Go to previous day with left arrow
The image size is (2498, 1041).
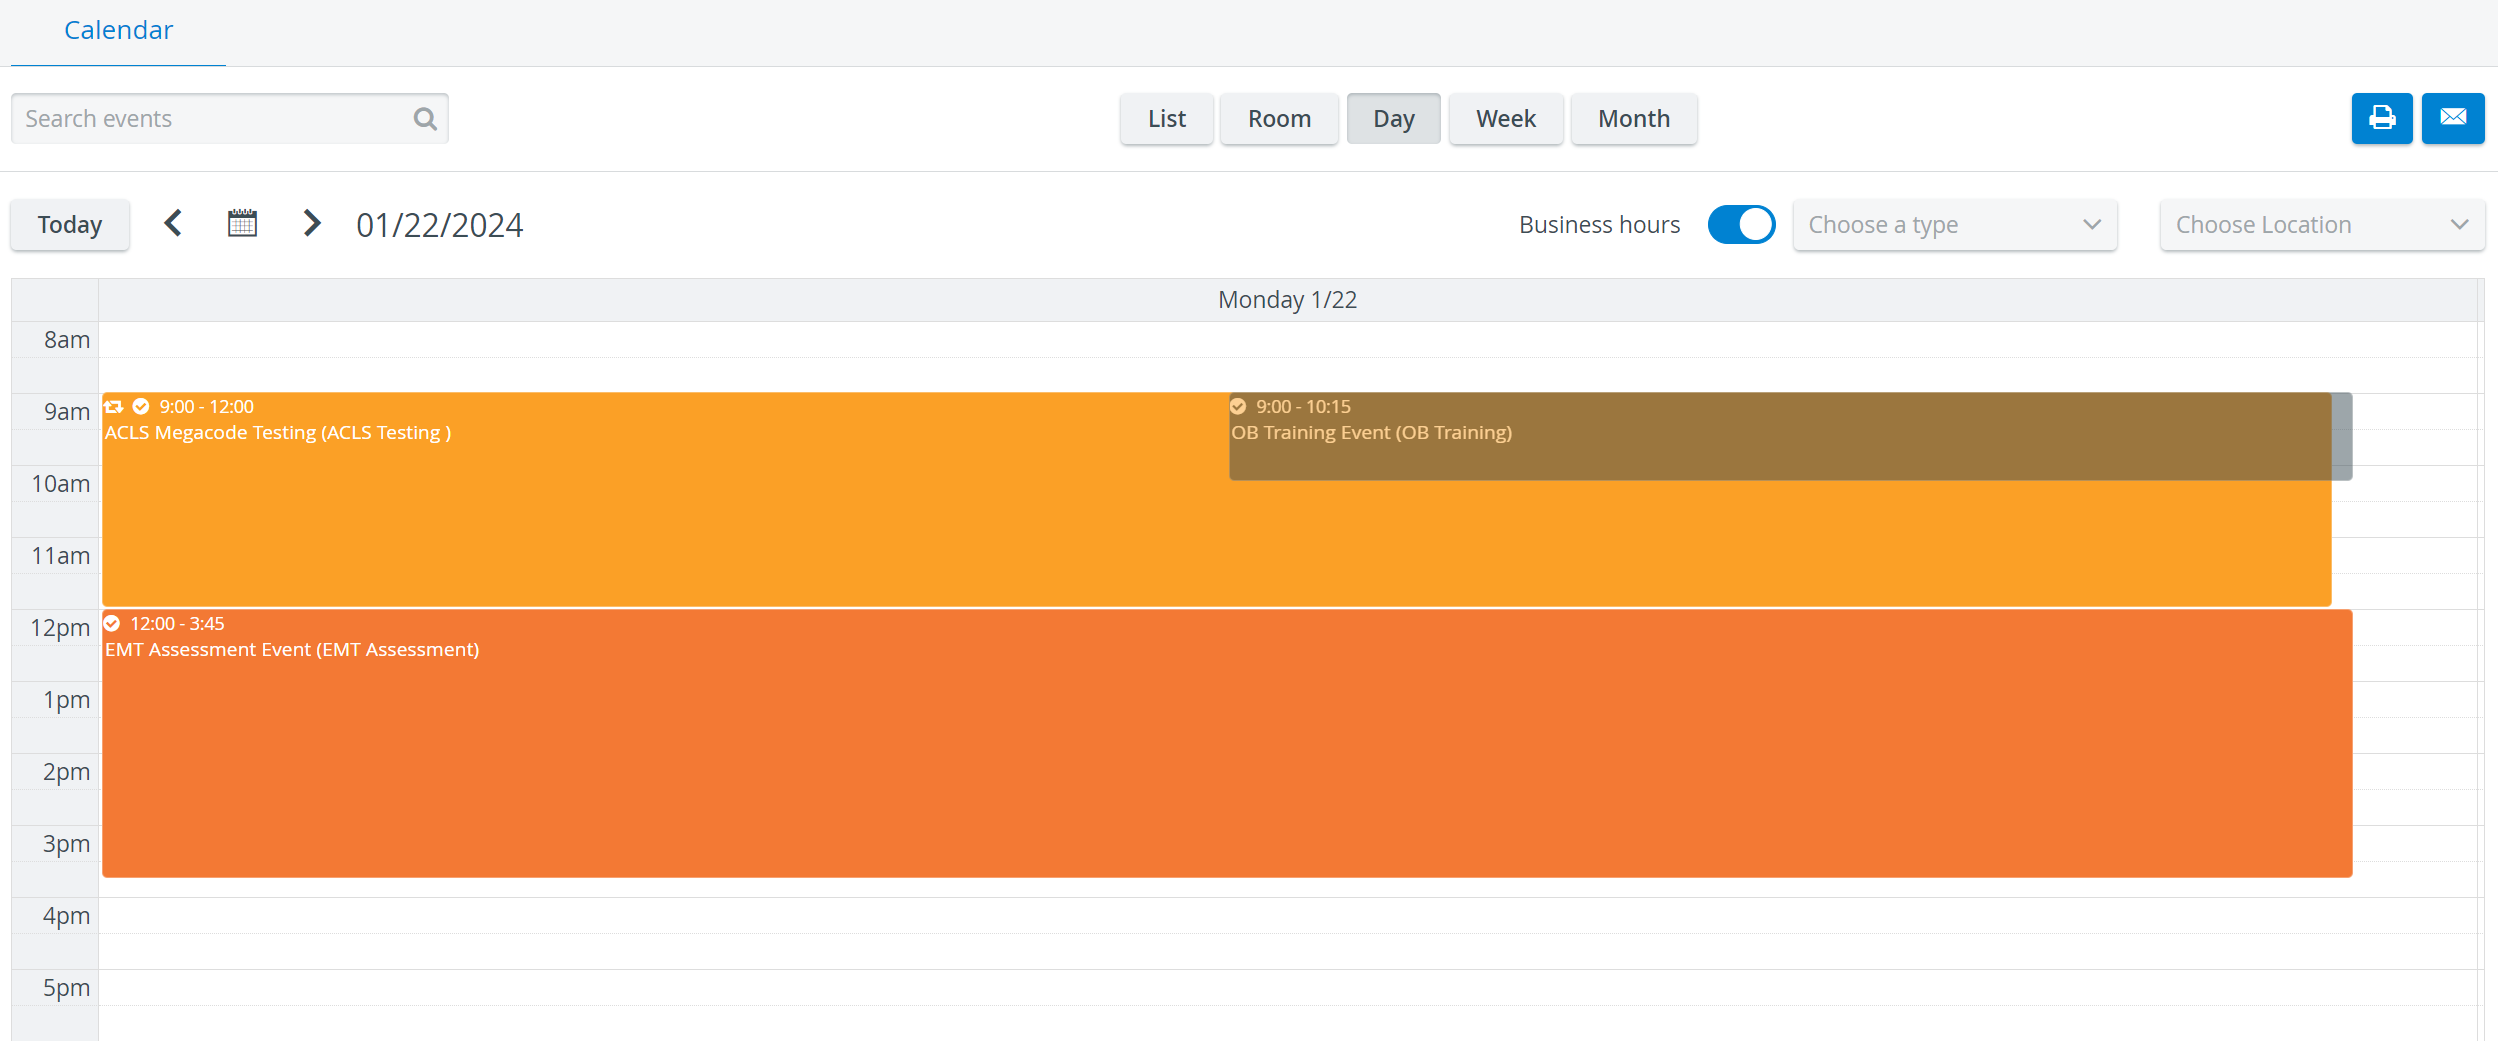click(173, 223)
